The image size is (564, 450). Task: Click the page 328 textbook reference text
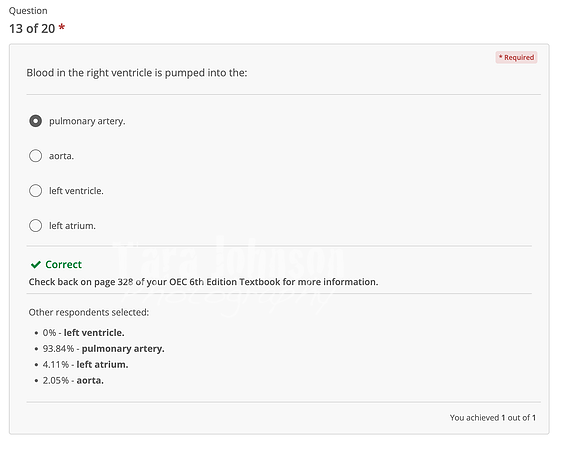[203, 282]
